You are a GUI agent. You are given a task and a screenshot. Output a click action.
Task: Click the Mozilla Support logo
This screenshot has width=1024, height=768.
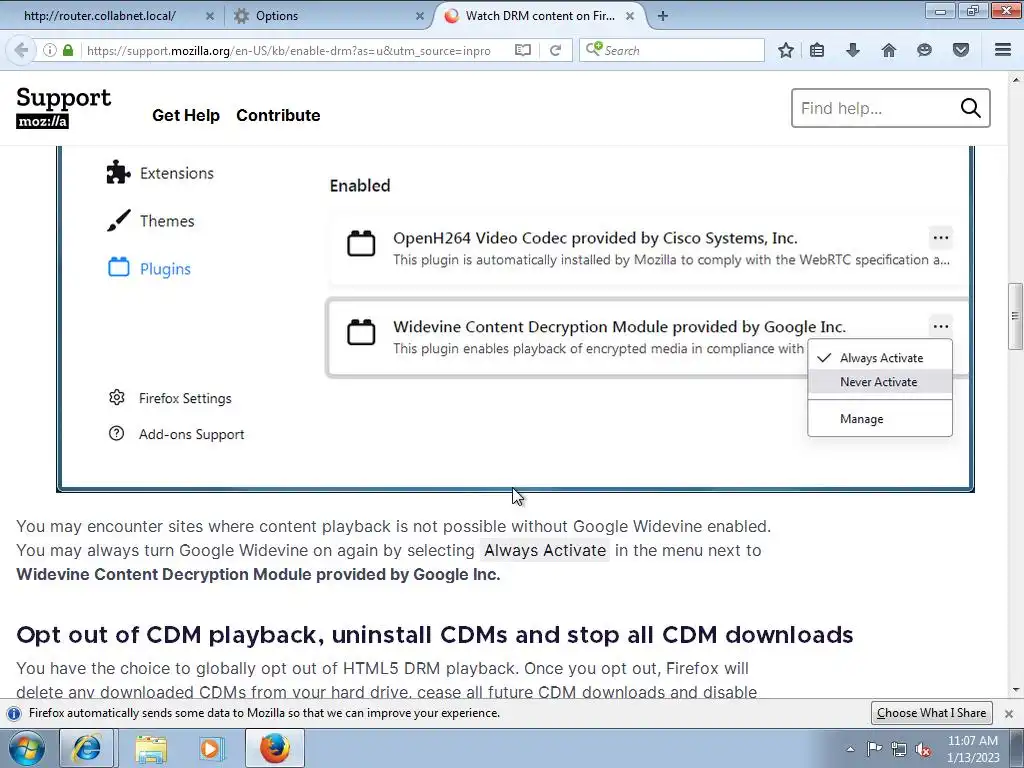[x=63, y=107]
